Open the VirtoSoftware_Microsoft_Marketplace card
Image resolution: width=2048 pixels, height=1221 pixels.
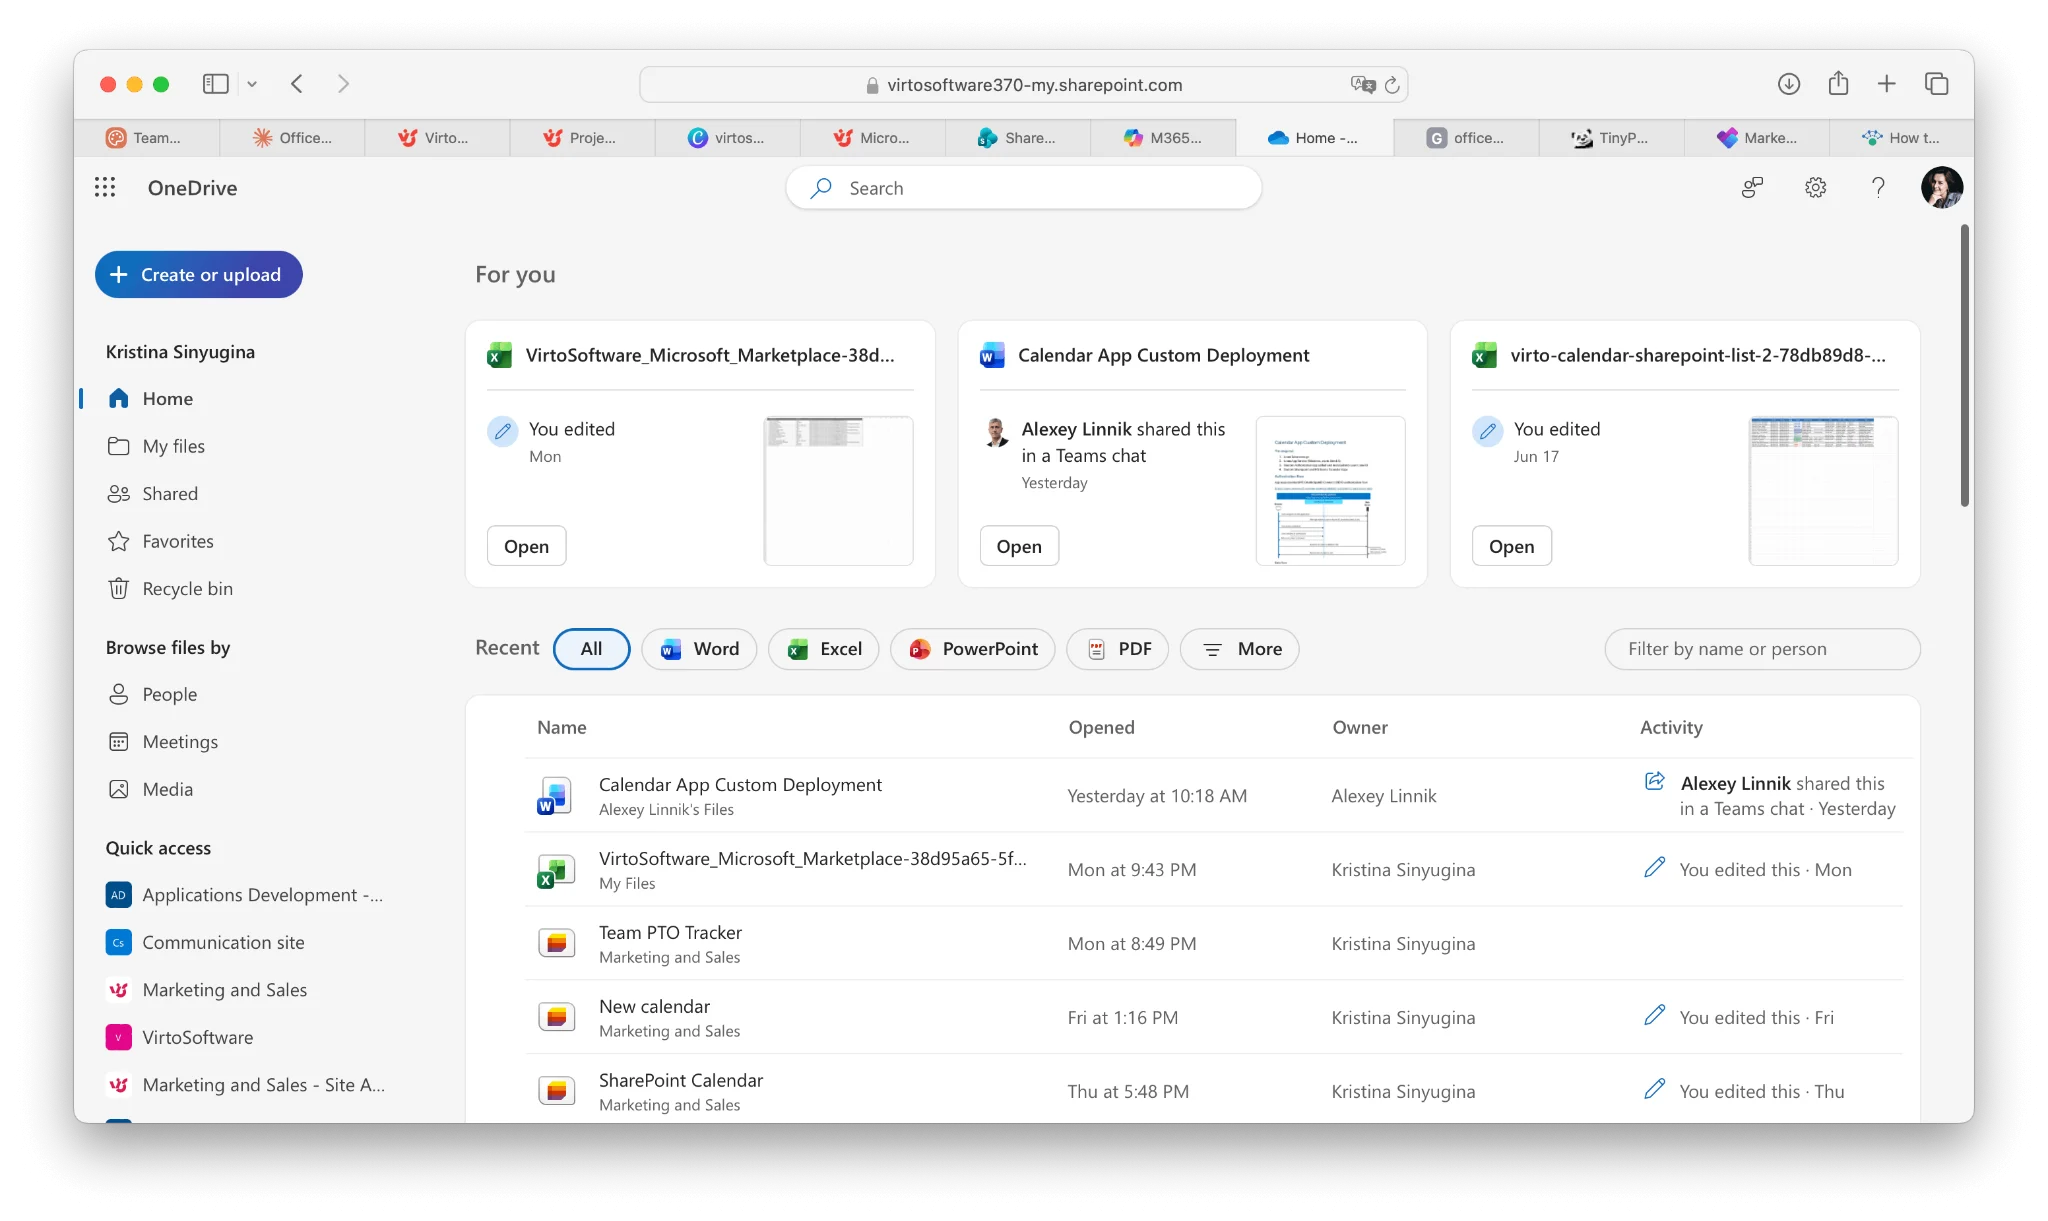coord(526,546)
